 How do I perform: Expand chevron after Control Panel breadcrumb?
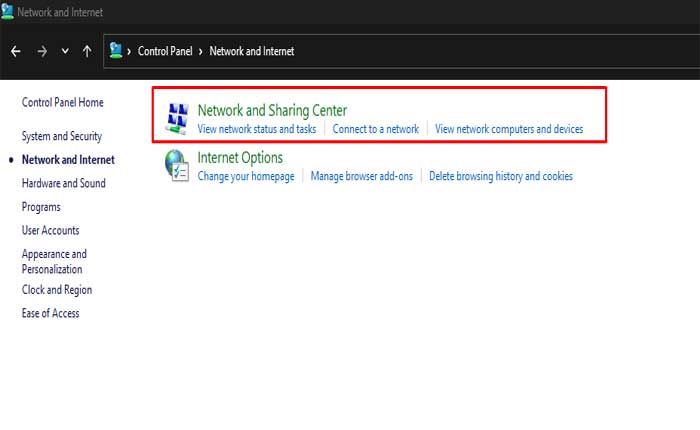pos(203,51)
